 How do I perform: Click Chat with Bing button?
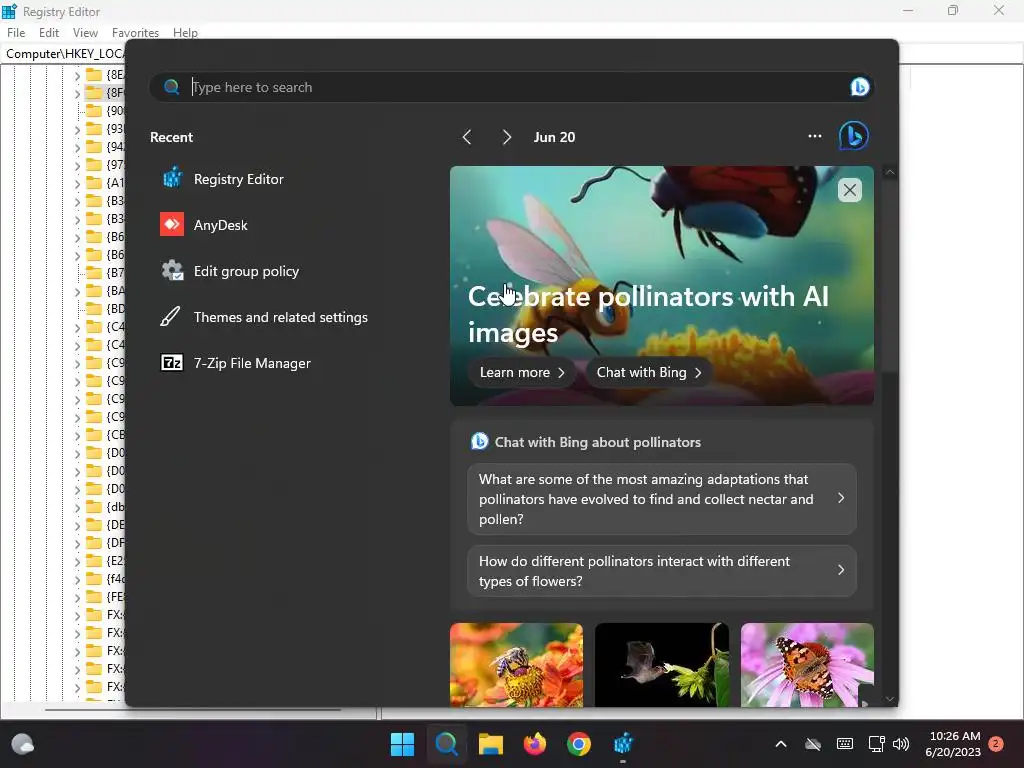(x=648, y=372)
